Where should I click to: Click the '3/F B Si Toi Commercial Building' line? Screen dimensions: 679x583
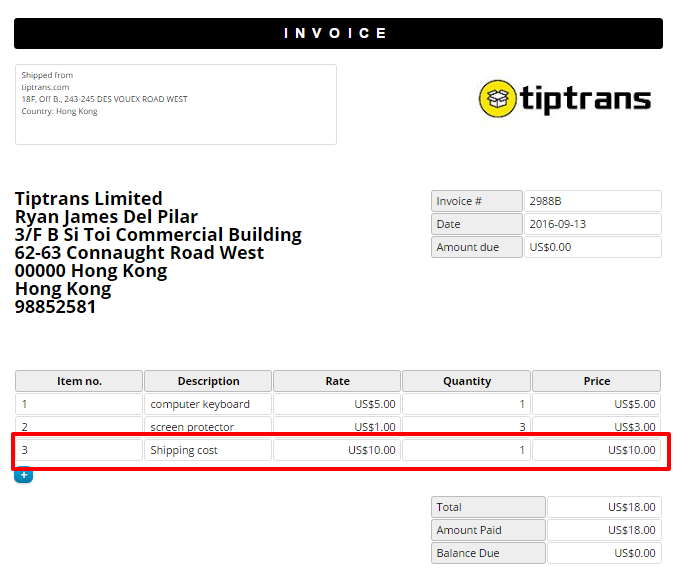(158, 235)
